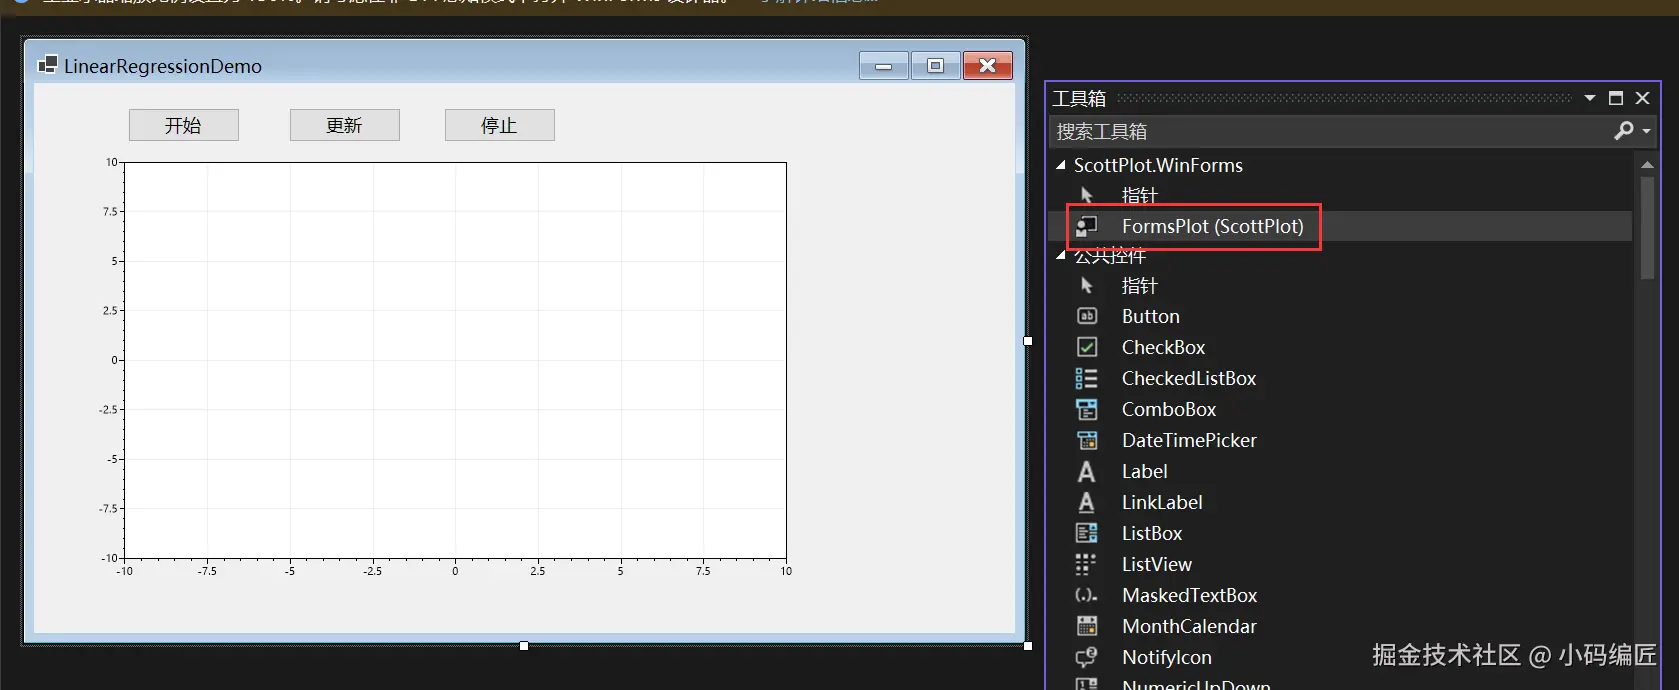The height and width of the screenshot is (690, 1679).
Task: Choose the CheckBox text in toolbox
Action: [x=1164, y=347]
